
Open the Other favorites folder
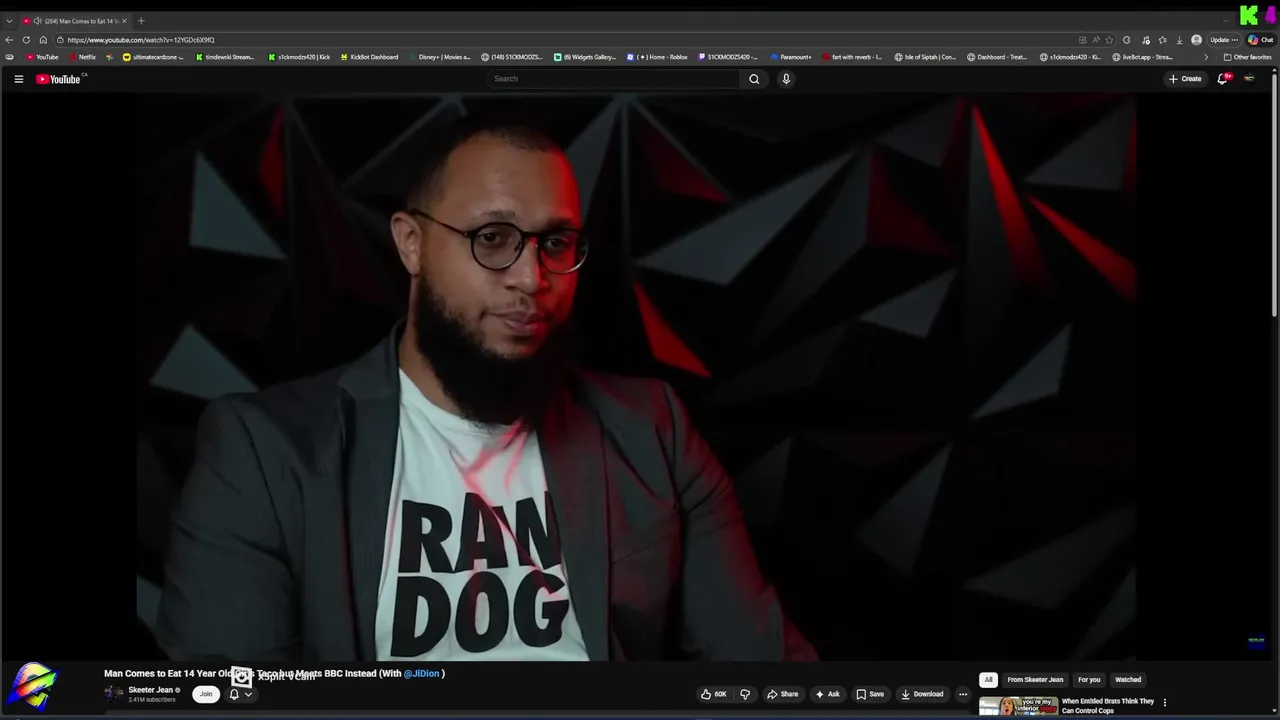[x=1247, y=57]
